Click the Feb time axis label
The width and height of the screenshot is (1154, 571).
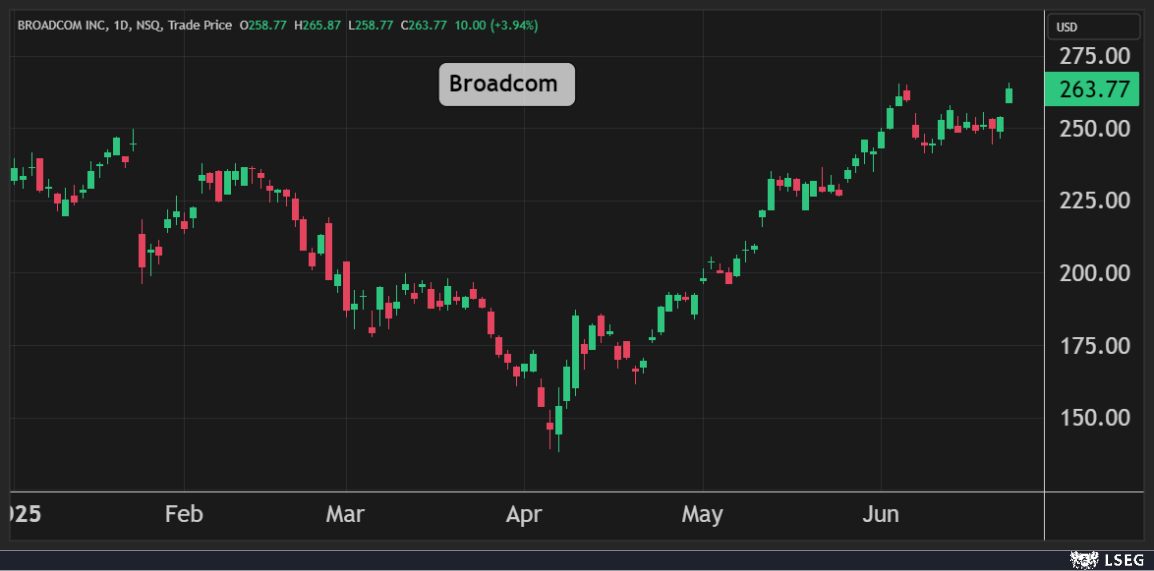pyautogui.click(x=184, y=514)
